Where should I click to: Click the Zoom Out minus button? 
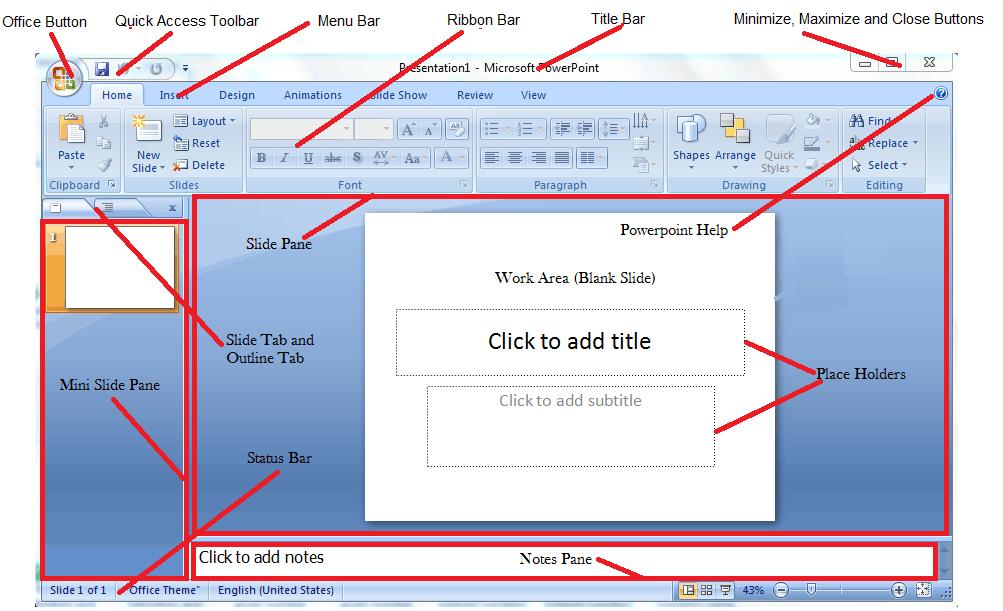(x=781, y=590)
